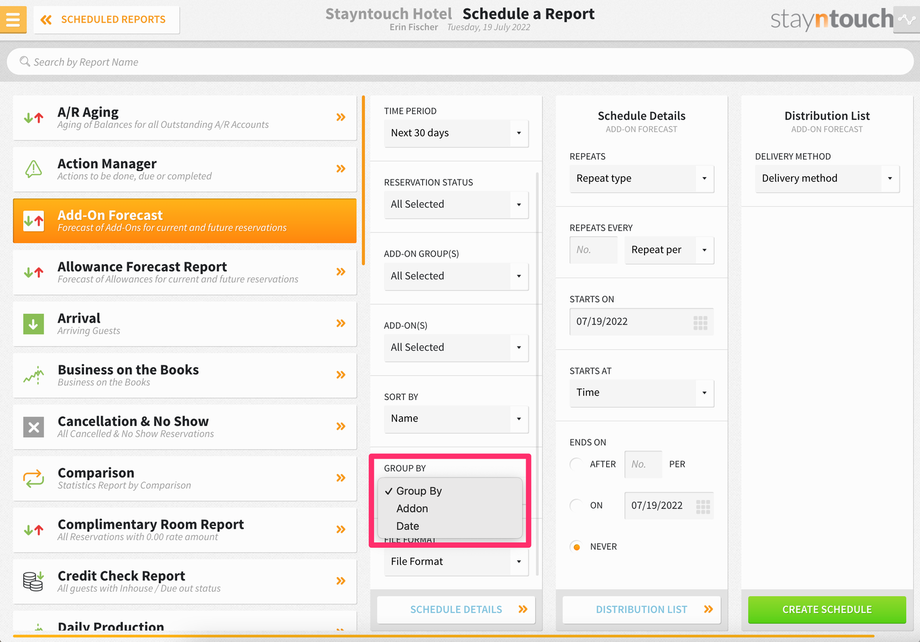Open the Delivery method dropdown

tap(827, 179)
